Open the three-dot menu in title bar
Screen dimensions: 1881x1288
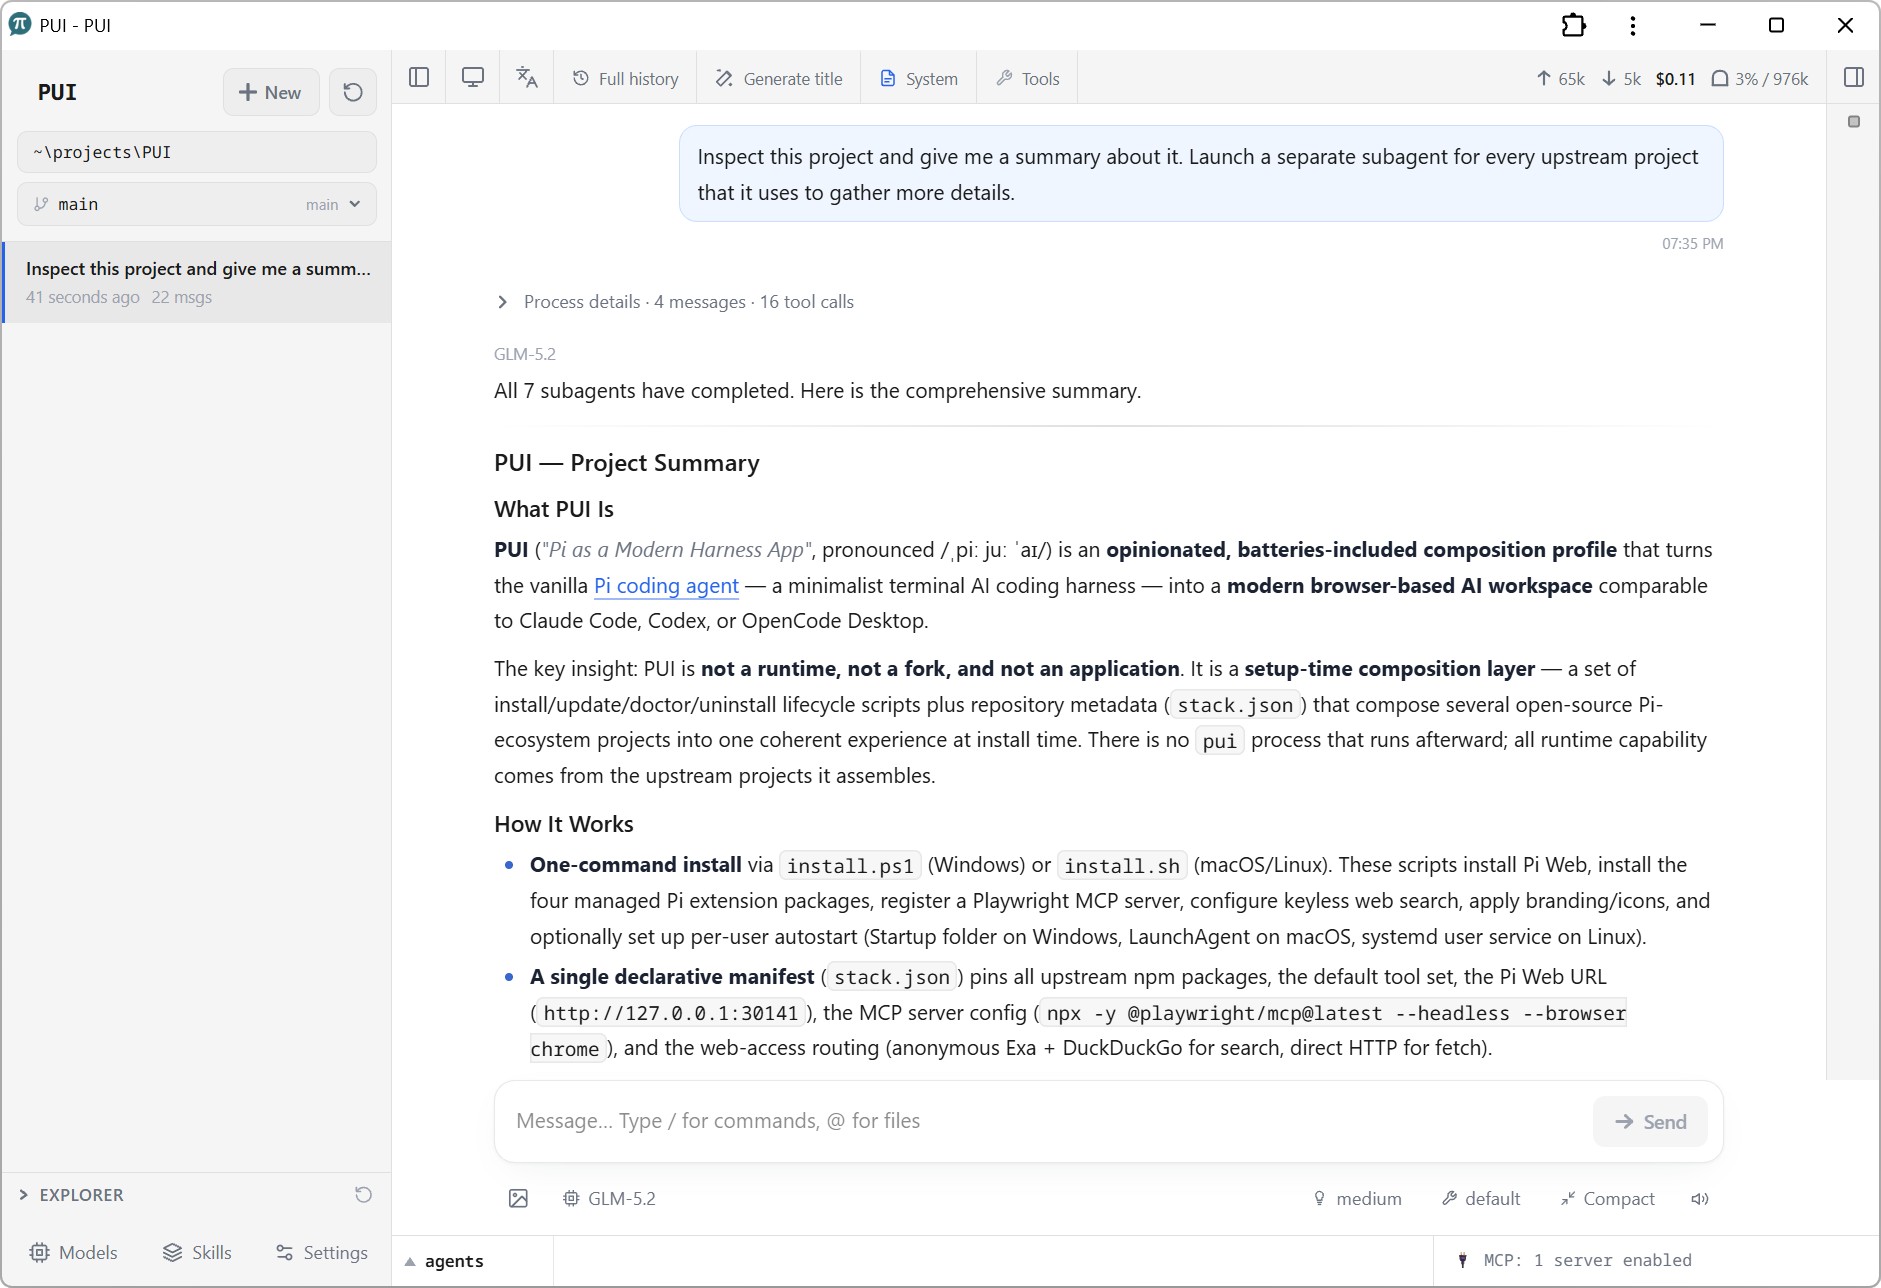point(1633,25)
